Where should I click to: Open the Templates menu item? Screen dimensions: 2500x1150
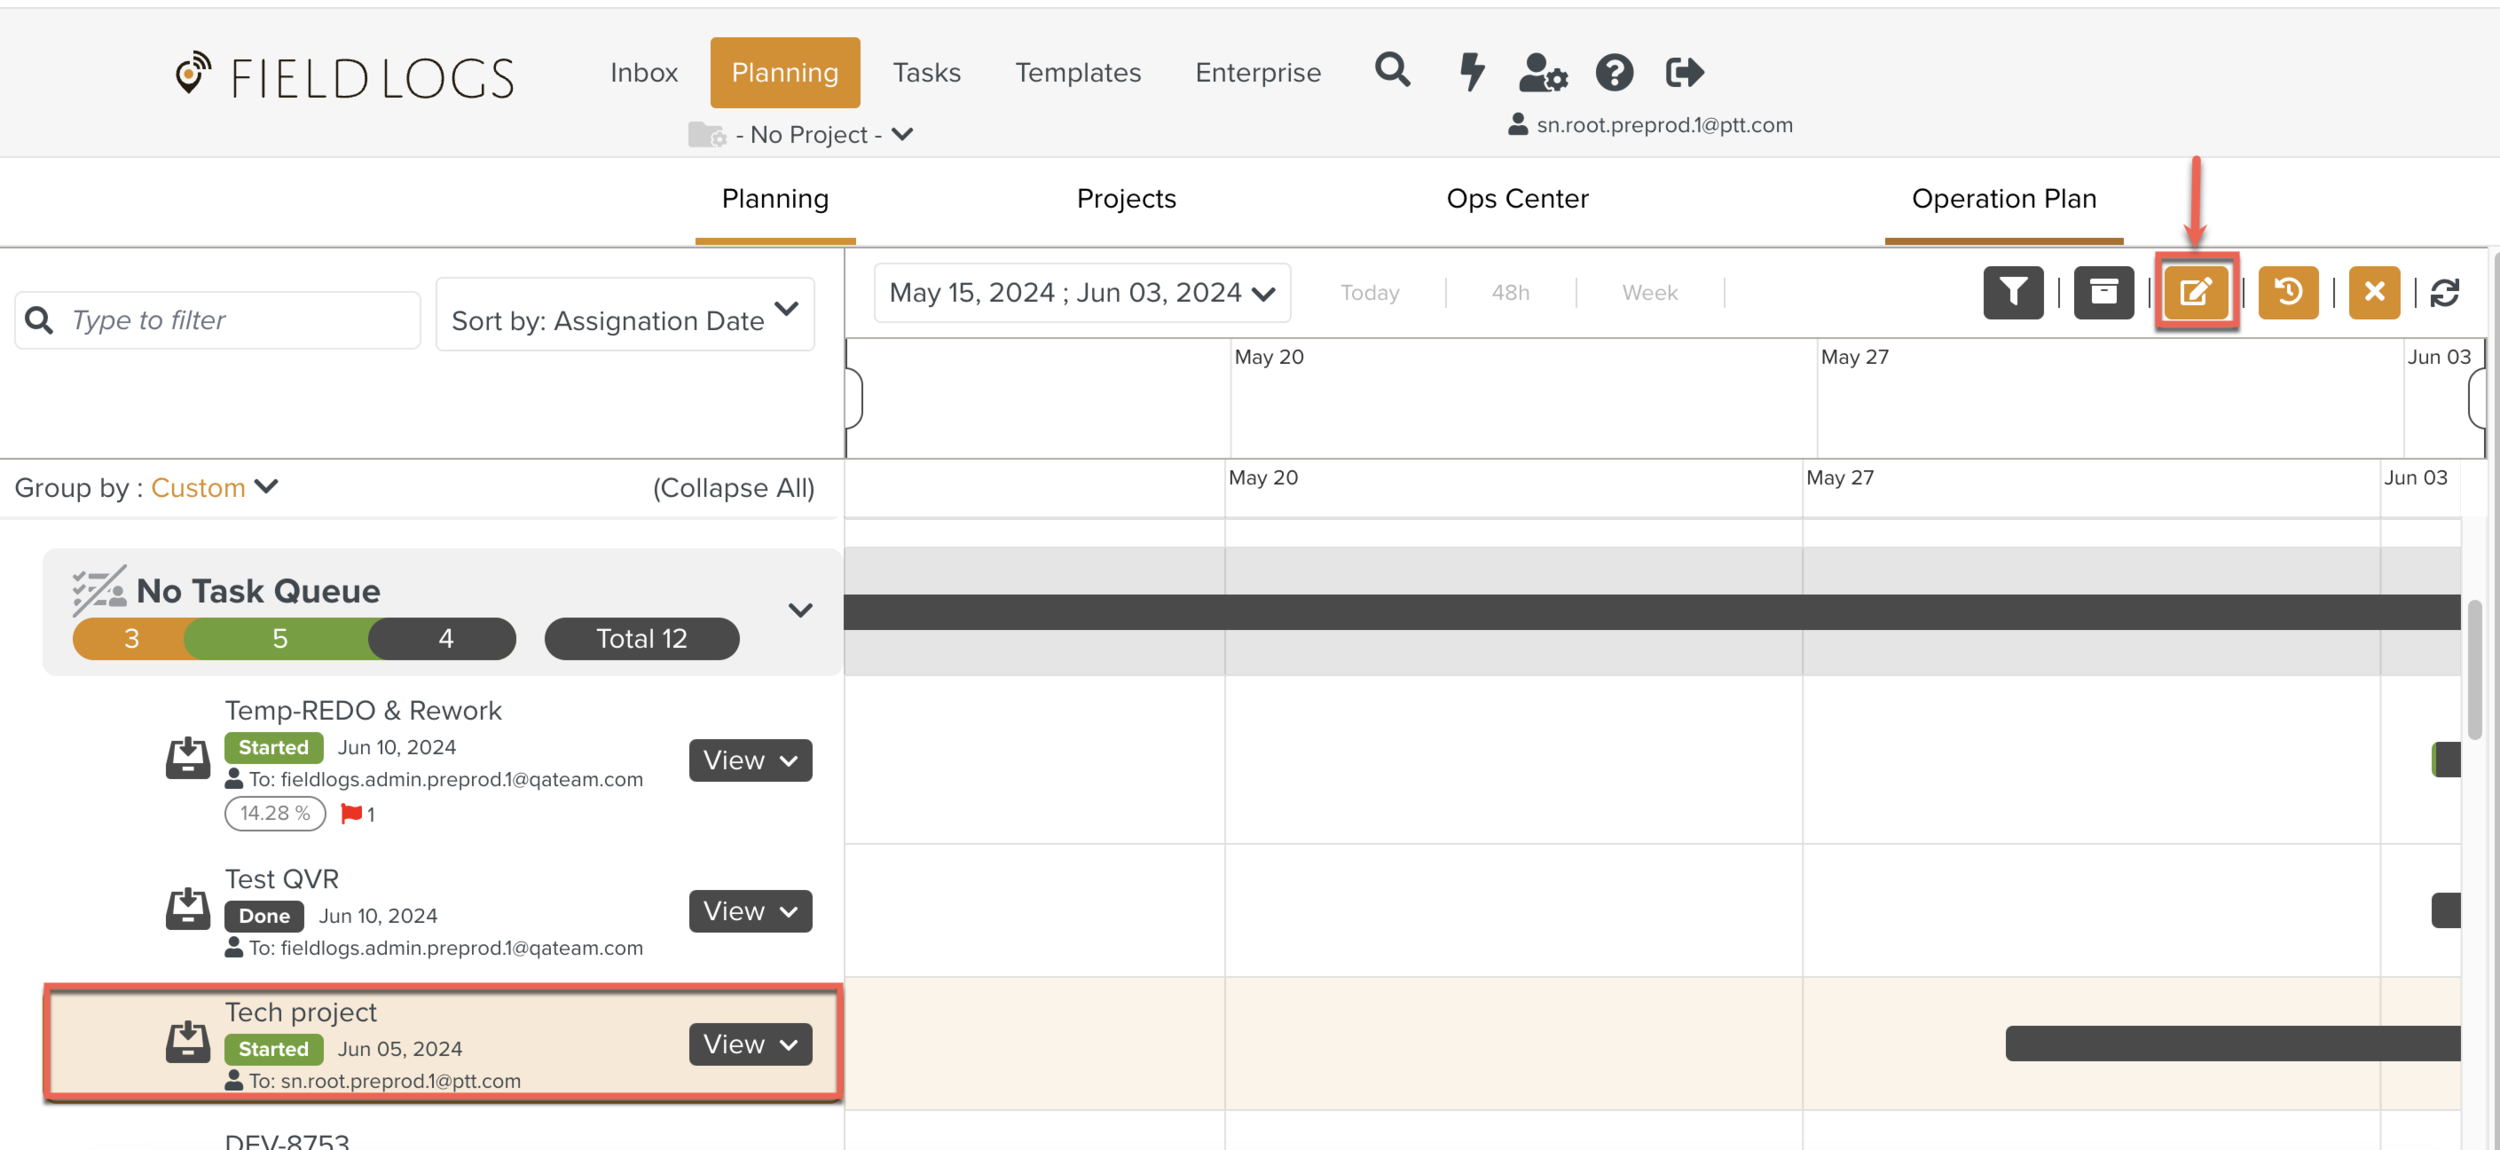tap(1077, 72)
